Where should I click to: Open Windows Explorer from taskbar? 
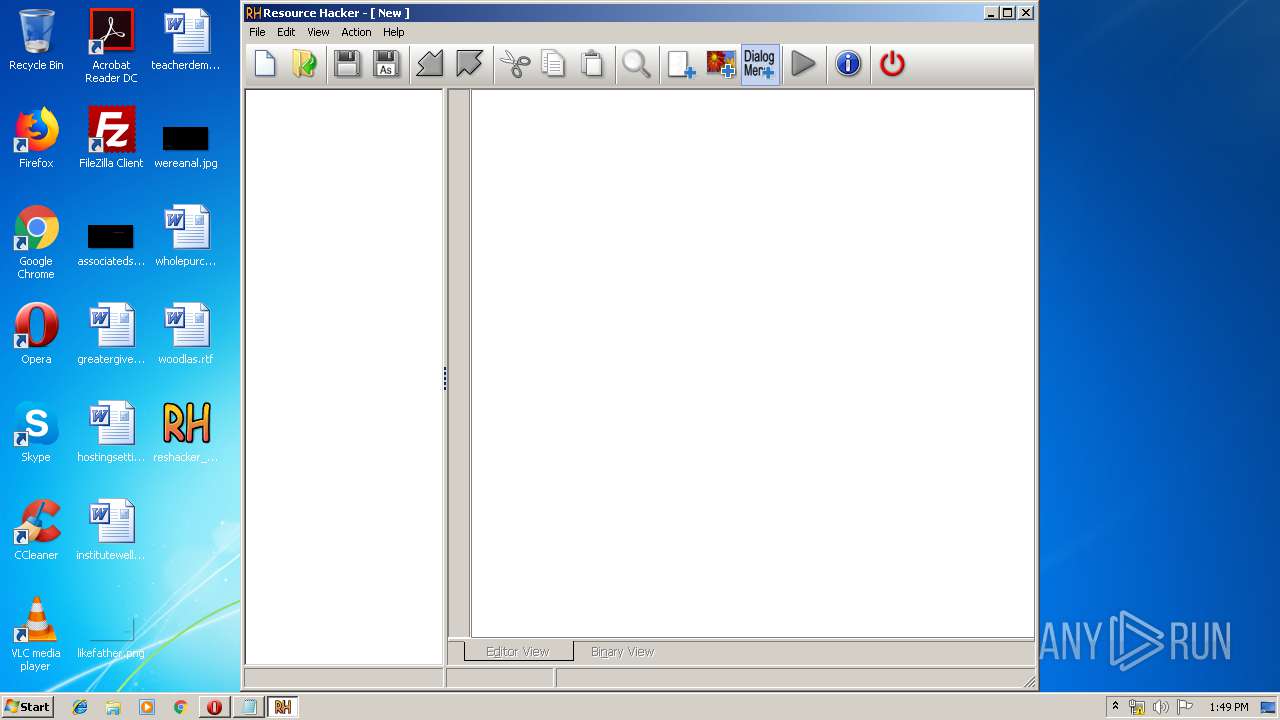tap(113, 707)
